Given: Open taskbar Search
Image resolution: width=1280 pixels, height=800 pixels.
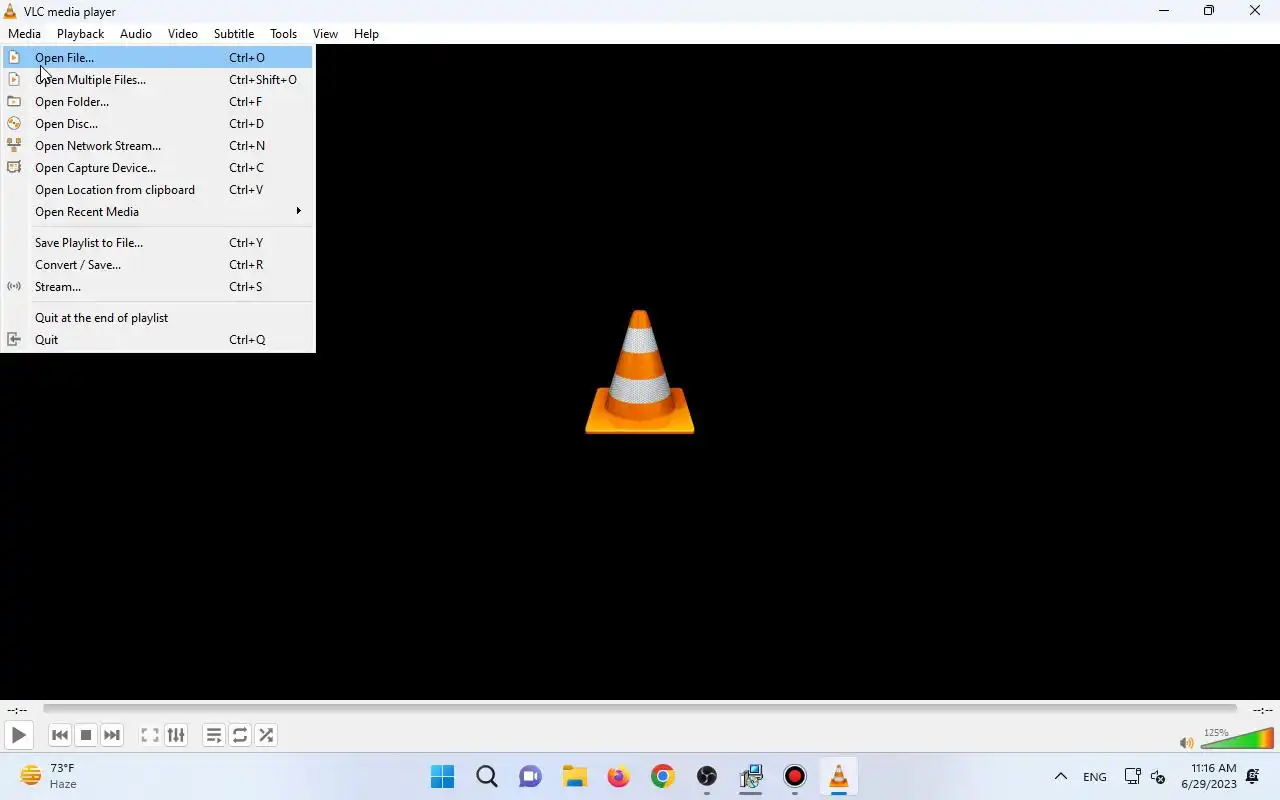Looking at the screenshot, I should [487, 777].
